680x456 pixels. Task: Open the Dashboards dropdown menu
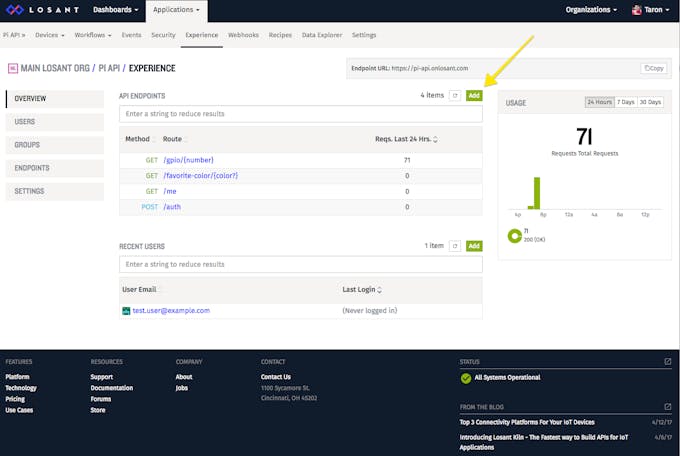click(x=115, y=10)
